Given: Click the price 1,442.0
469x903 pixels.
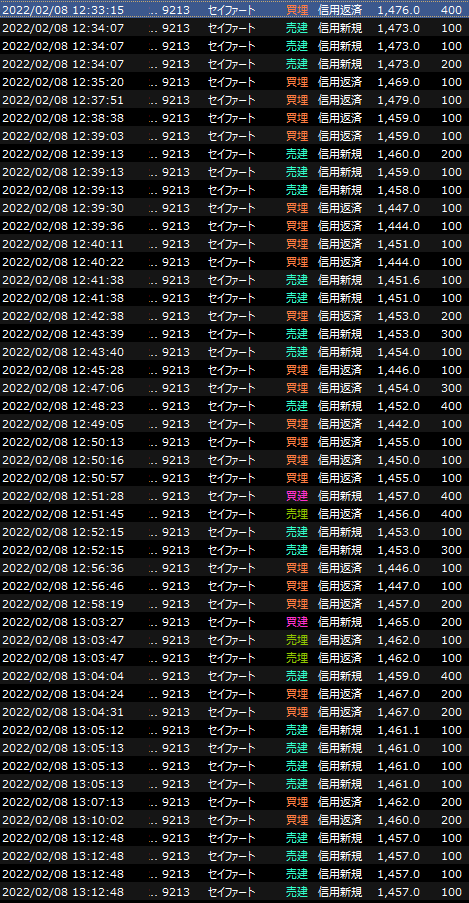Looking at the screenshot, I should point(399,424).
